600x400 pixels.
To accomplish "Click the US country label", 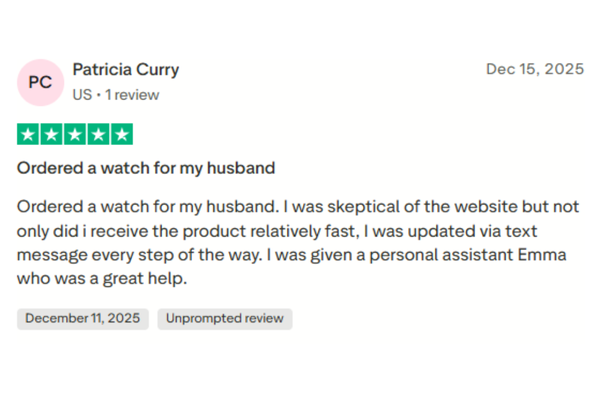I will (x=82, y=95).
